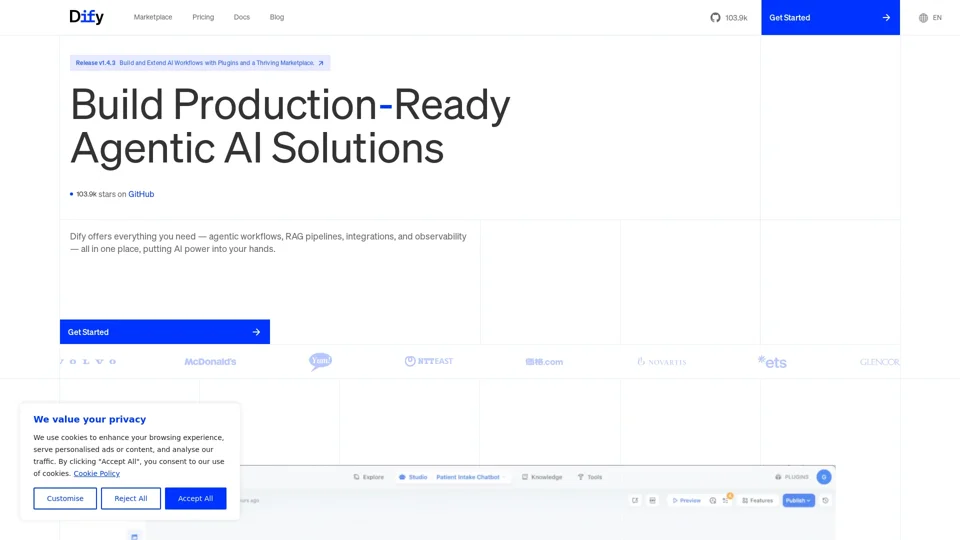
Task: Switch to the Studio tab in the preview
Action: (413, 477)
